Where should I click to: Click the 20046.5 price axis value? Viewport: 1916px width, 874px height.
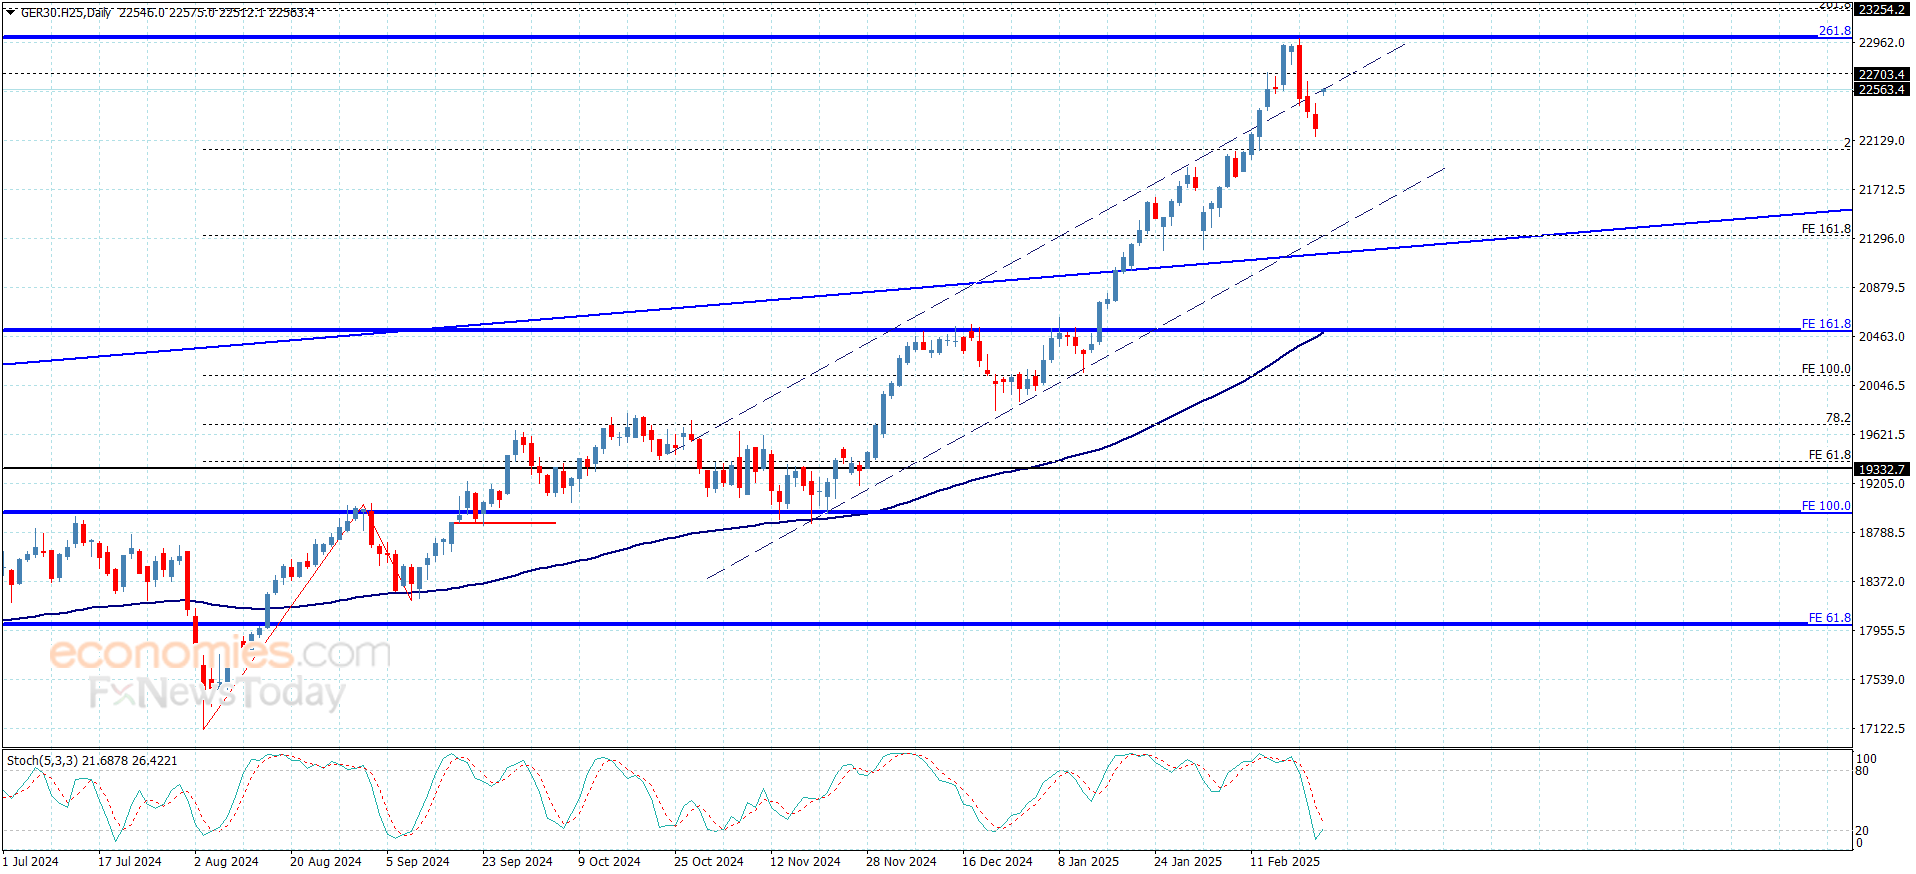click(x=1881, y=386)
